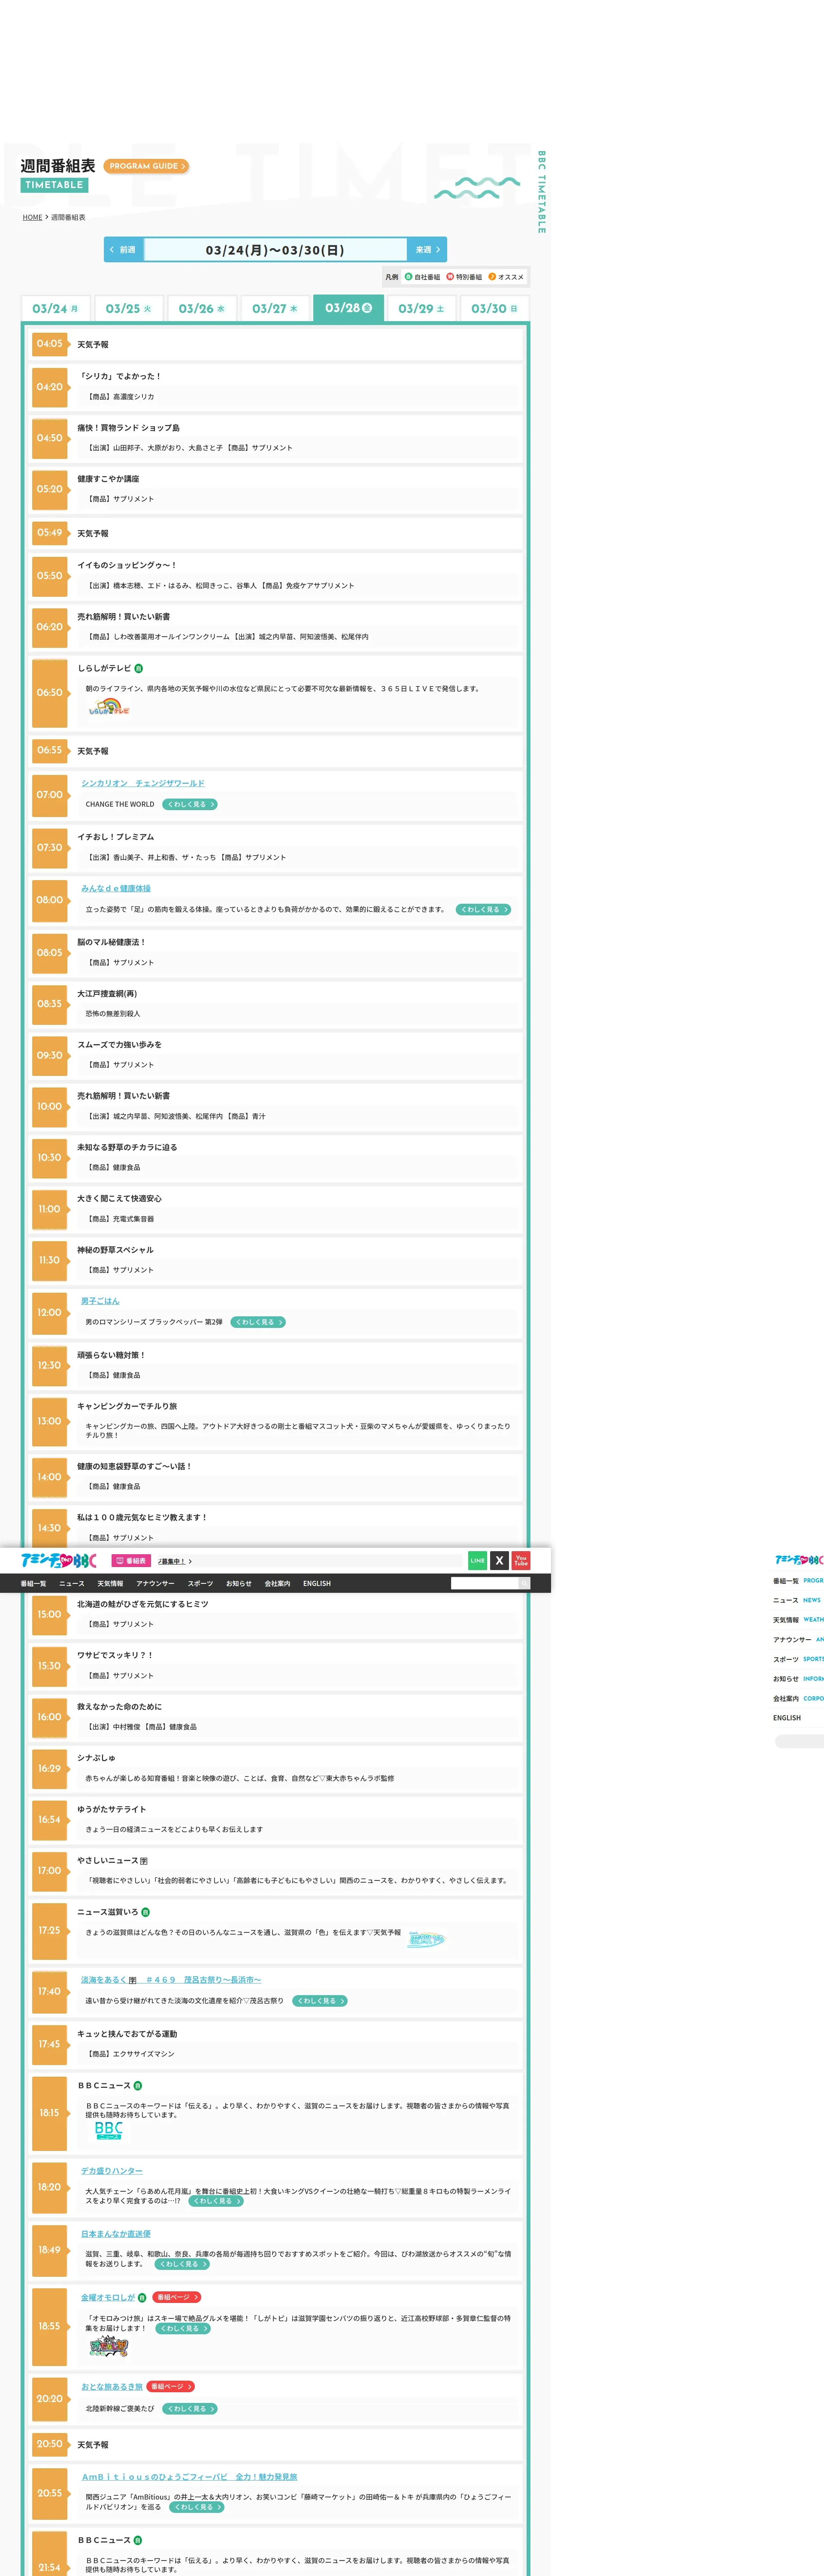824x2576 pixels.
Task: Go to next week 来週
Action: click(427, 250)
